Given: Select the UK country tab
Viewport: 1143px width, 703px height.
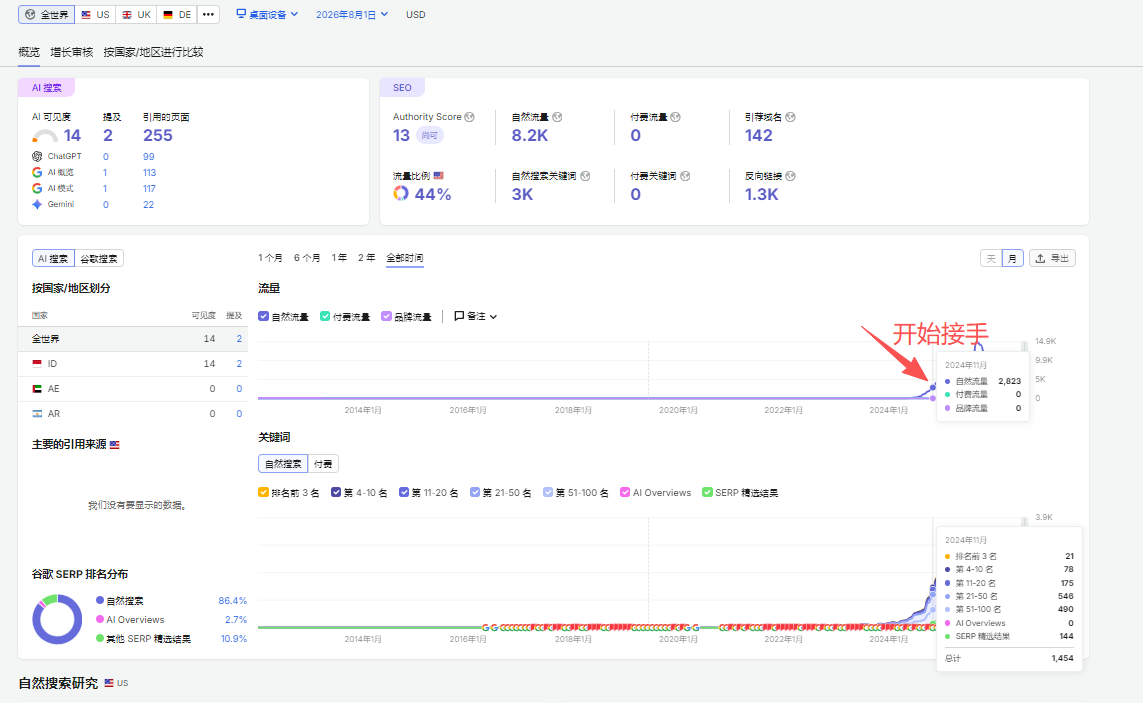Looking at the screenshot, I should (x=136, y=15).
